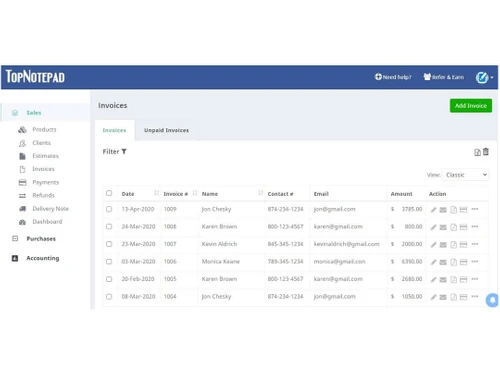Screen dimensions: 500x375
Task: Open PDF icon for invoice 1004
Action: [x=454, y=297]
